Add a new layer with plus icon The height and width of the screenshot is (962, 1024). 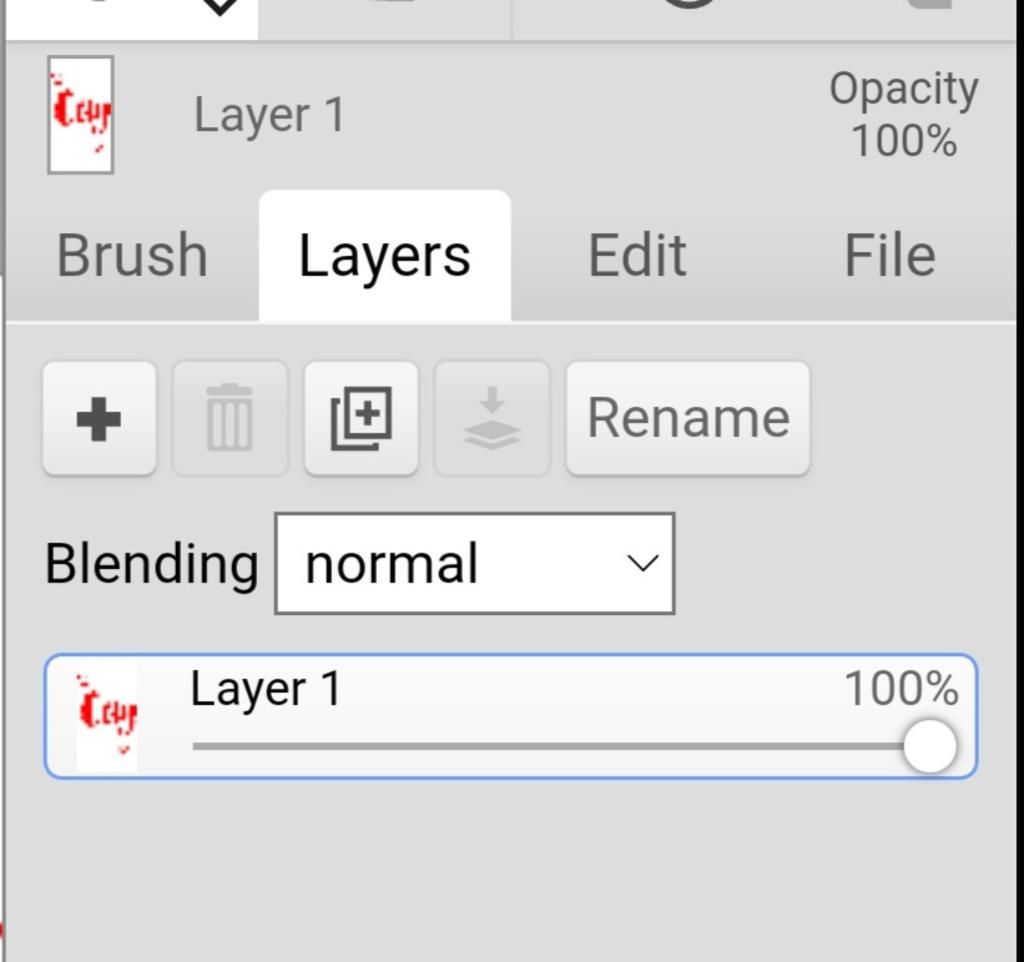click(x=99, y=419)
